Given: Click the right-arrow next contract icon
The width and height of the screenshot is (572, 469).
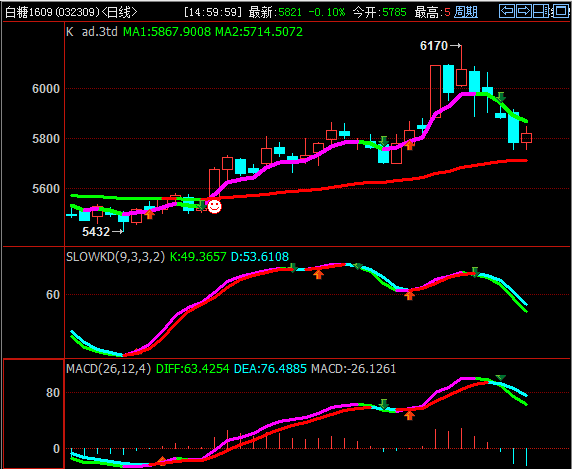Looking at the screenshot, I should click(523, 11).
